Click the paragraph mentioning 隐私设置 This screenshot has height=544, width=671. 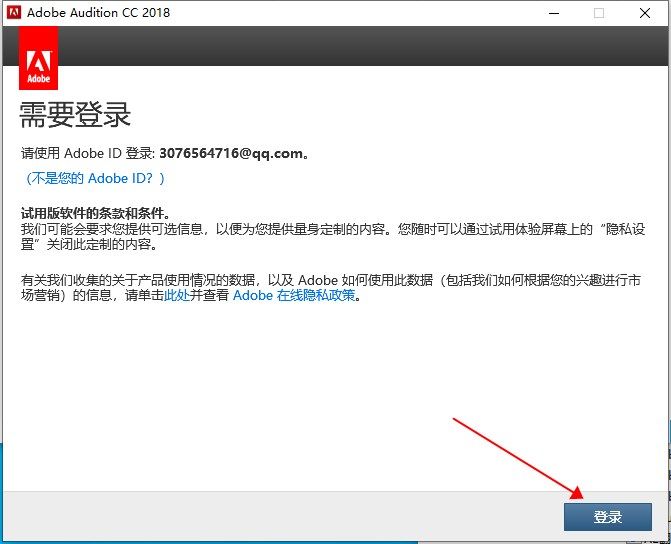tap(333, 236)
